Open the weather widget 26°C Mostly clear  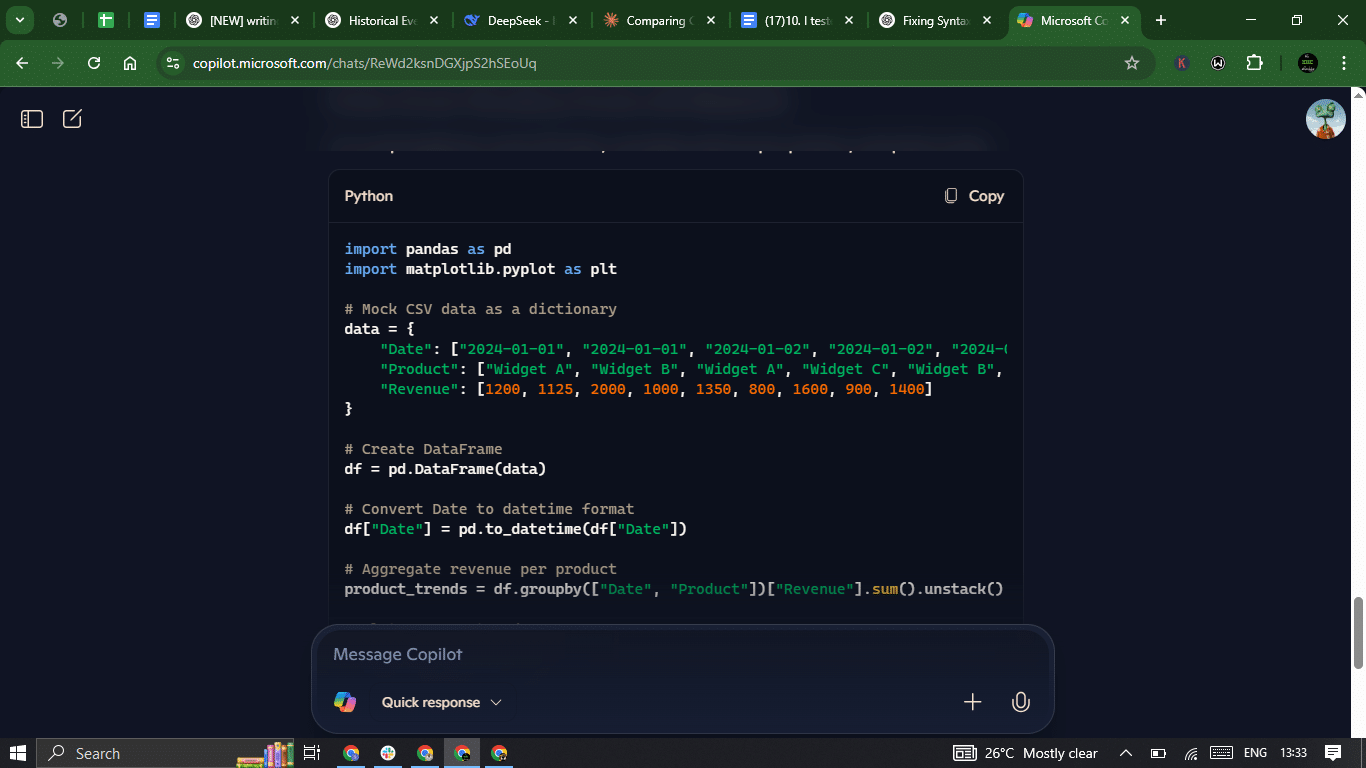(1025, 753)
